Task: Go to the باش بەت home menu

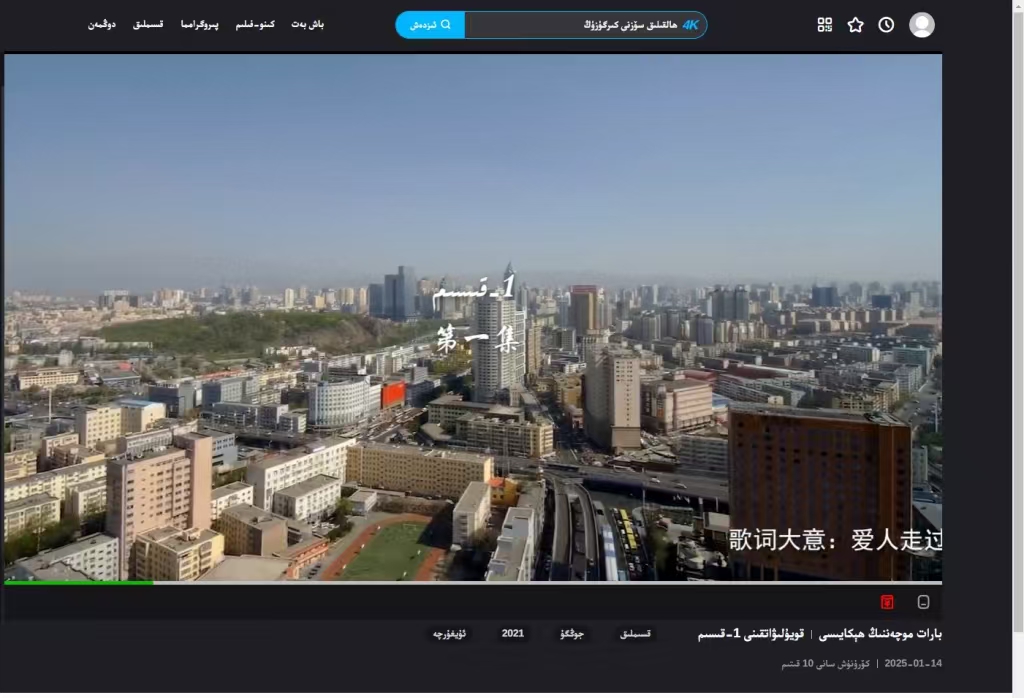Action: (x=308, y=24)
